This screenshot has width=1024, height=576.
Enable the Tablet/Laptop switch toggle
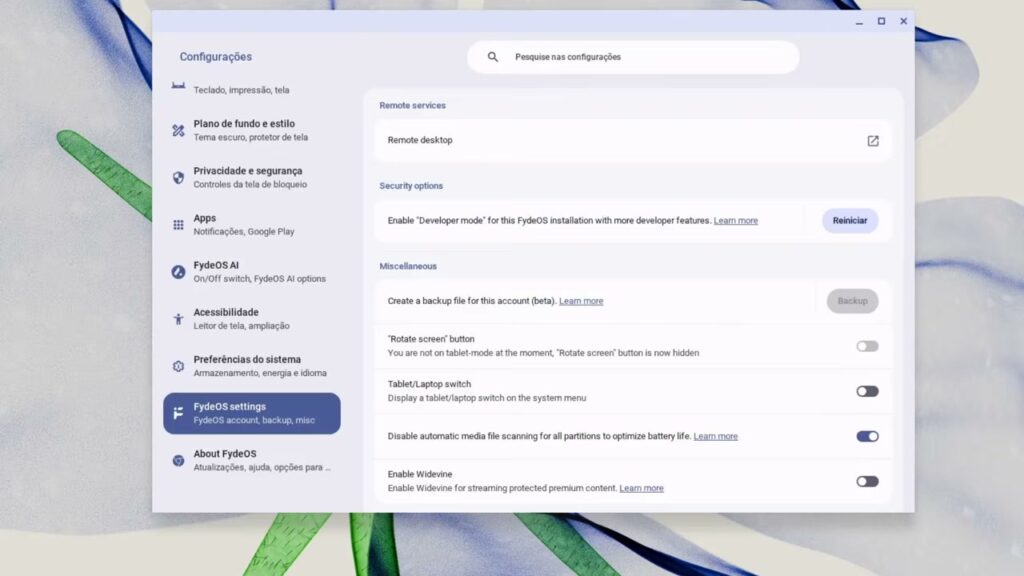click(867, 391)
